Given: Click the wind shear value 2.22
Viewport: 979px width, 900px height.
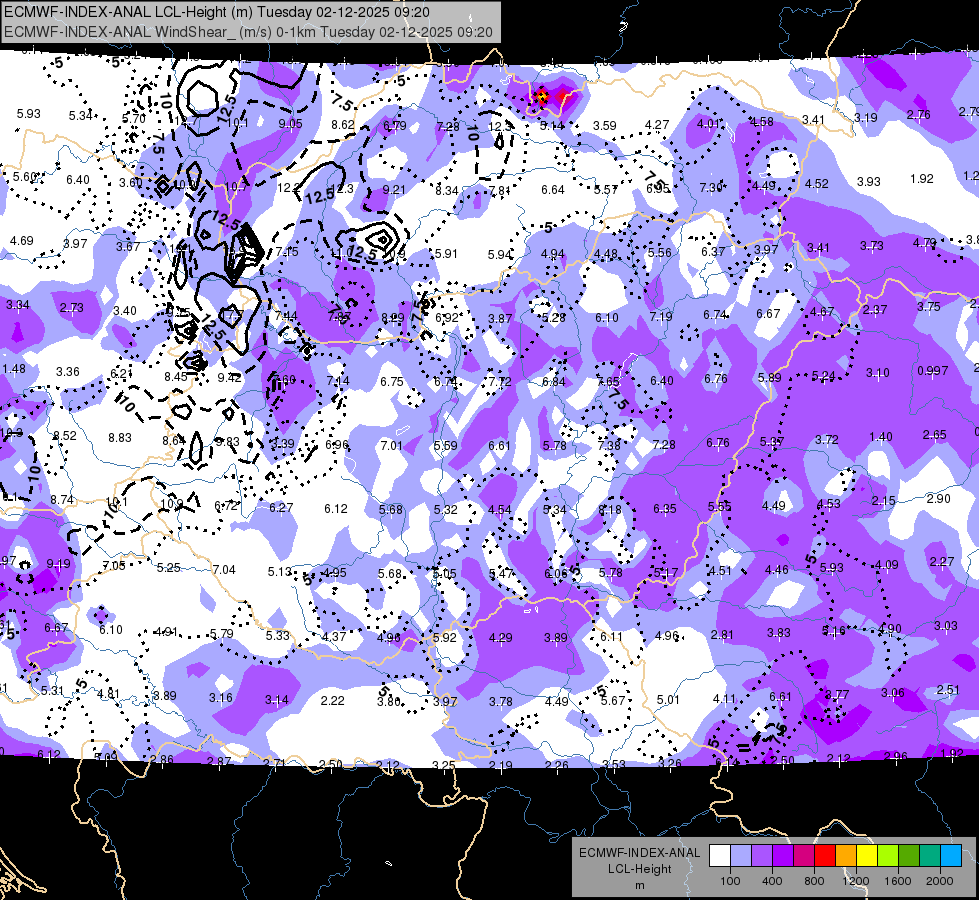Looking at the screenshot, I should 332,701.
